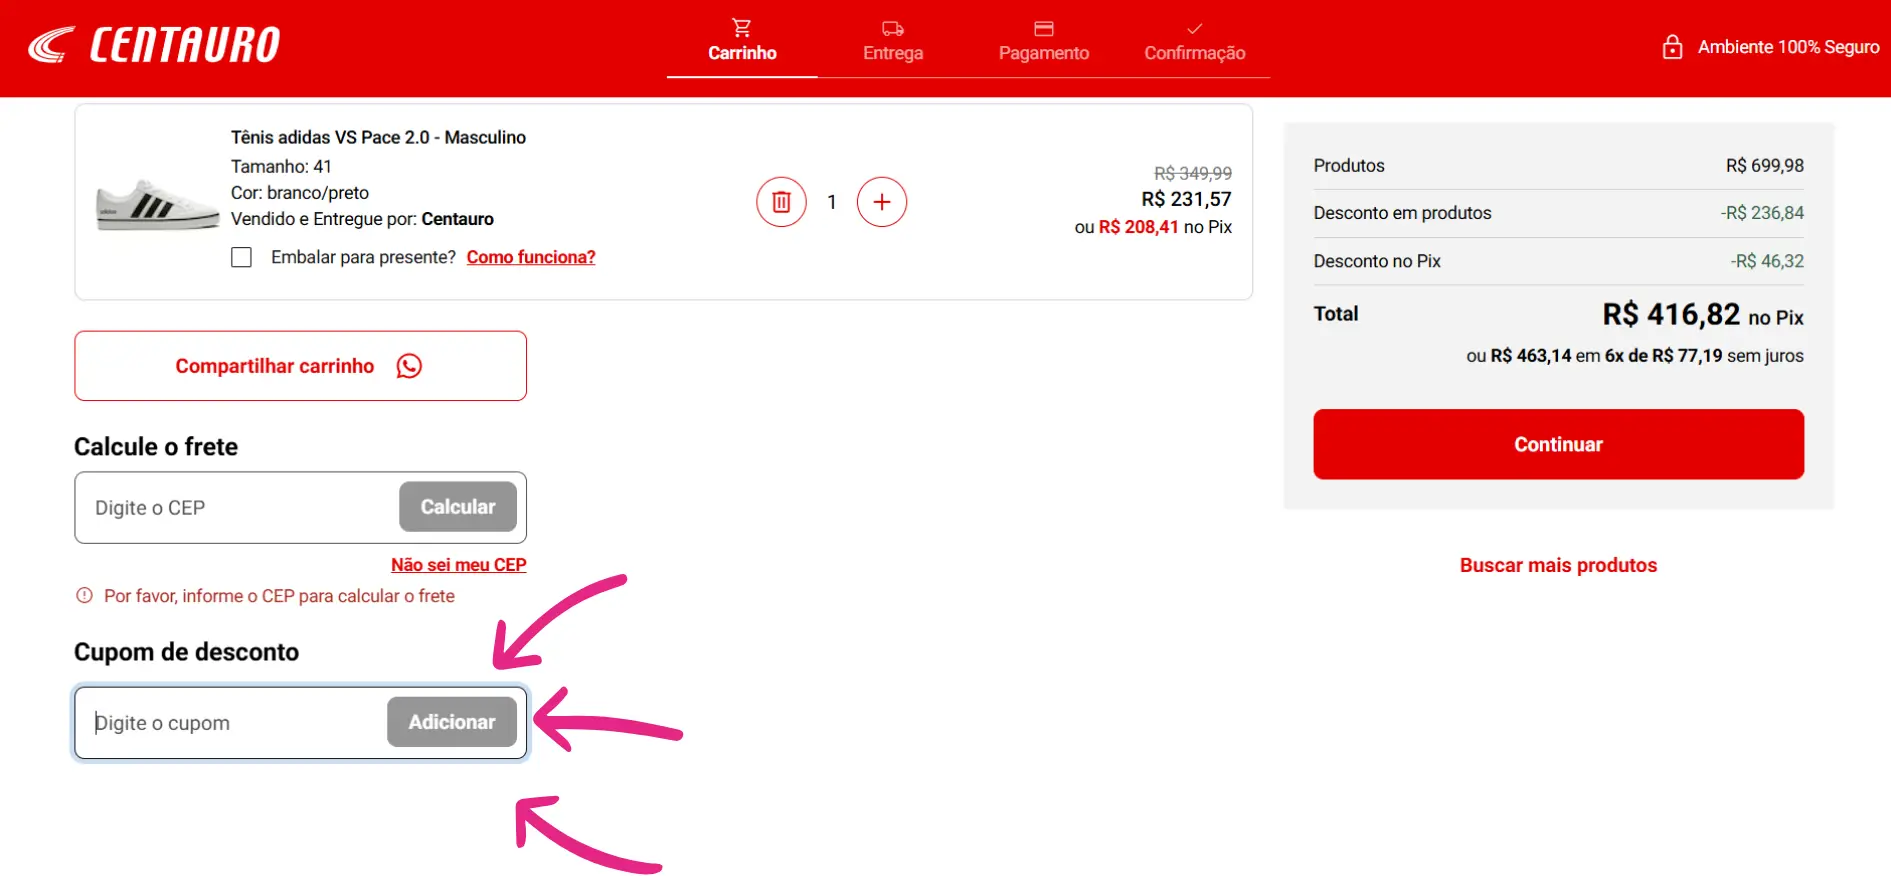Click the 'Embalar para presente?' label
Image resolution: width=1891 pixels, height=876 pixels.
click(364, 257)
